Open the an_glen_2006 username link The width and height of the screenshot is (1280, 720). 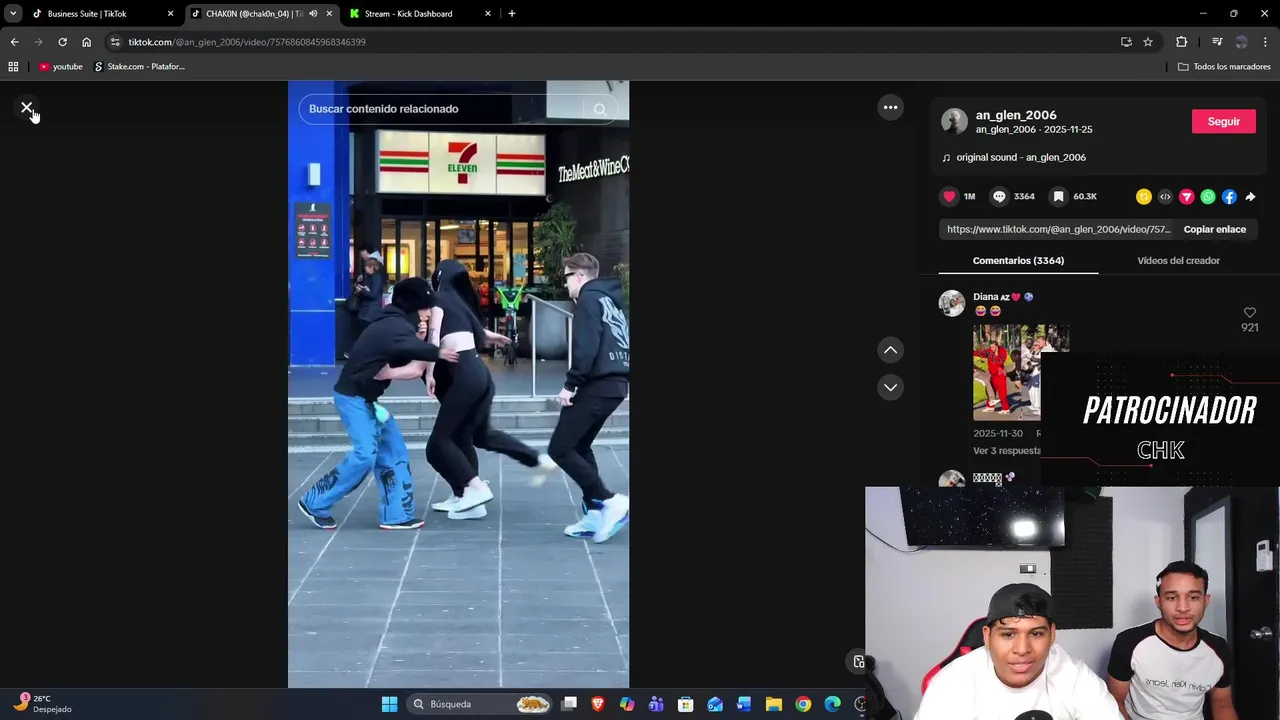tap(1016, 115)
